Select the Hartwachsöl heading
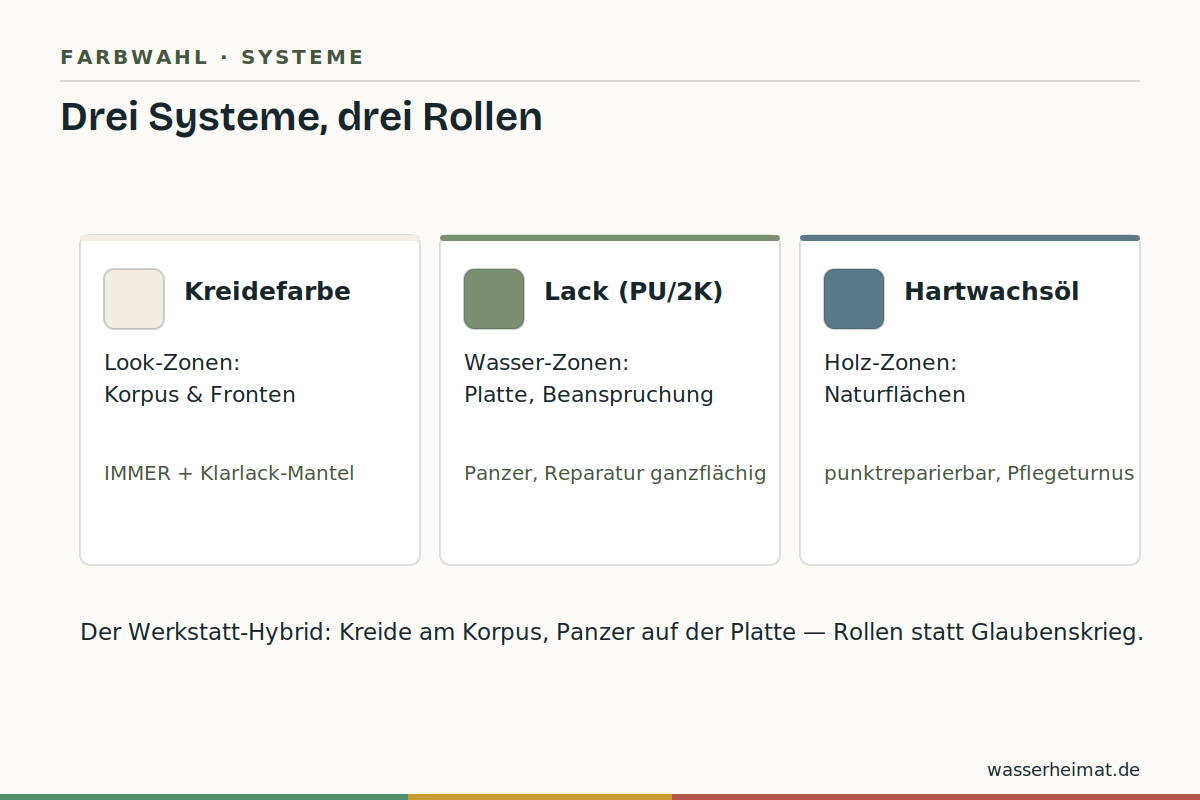 point(991,292)
